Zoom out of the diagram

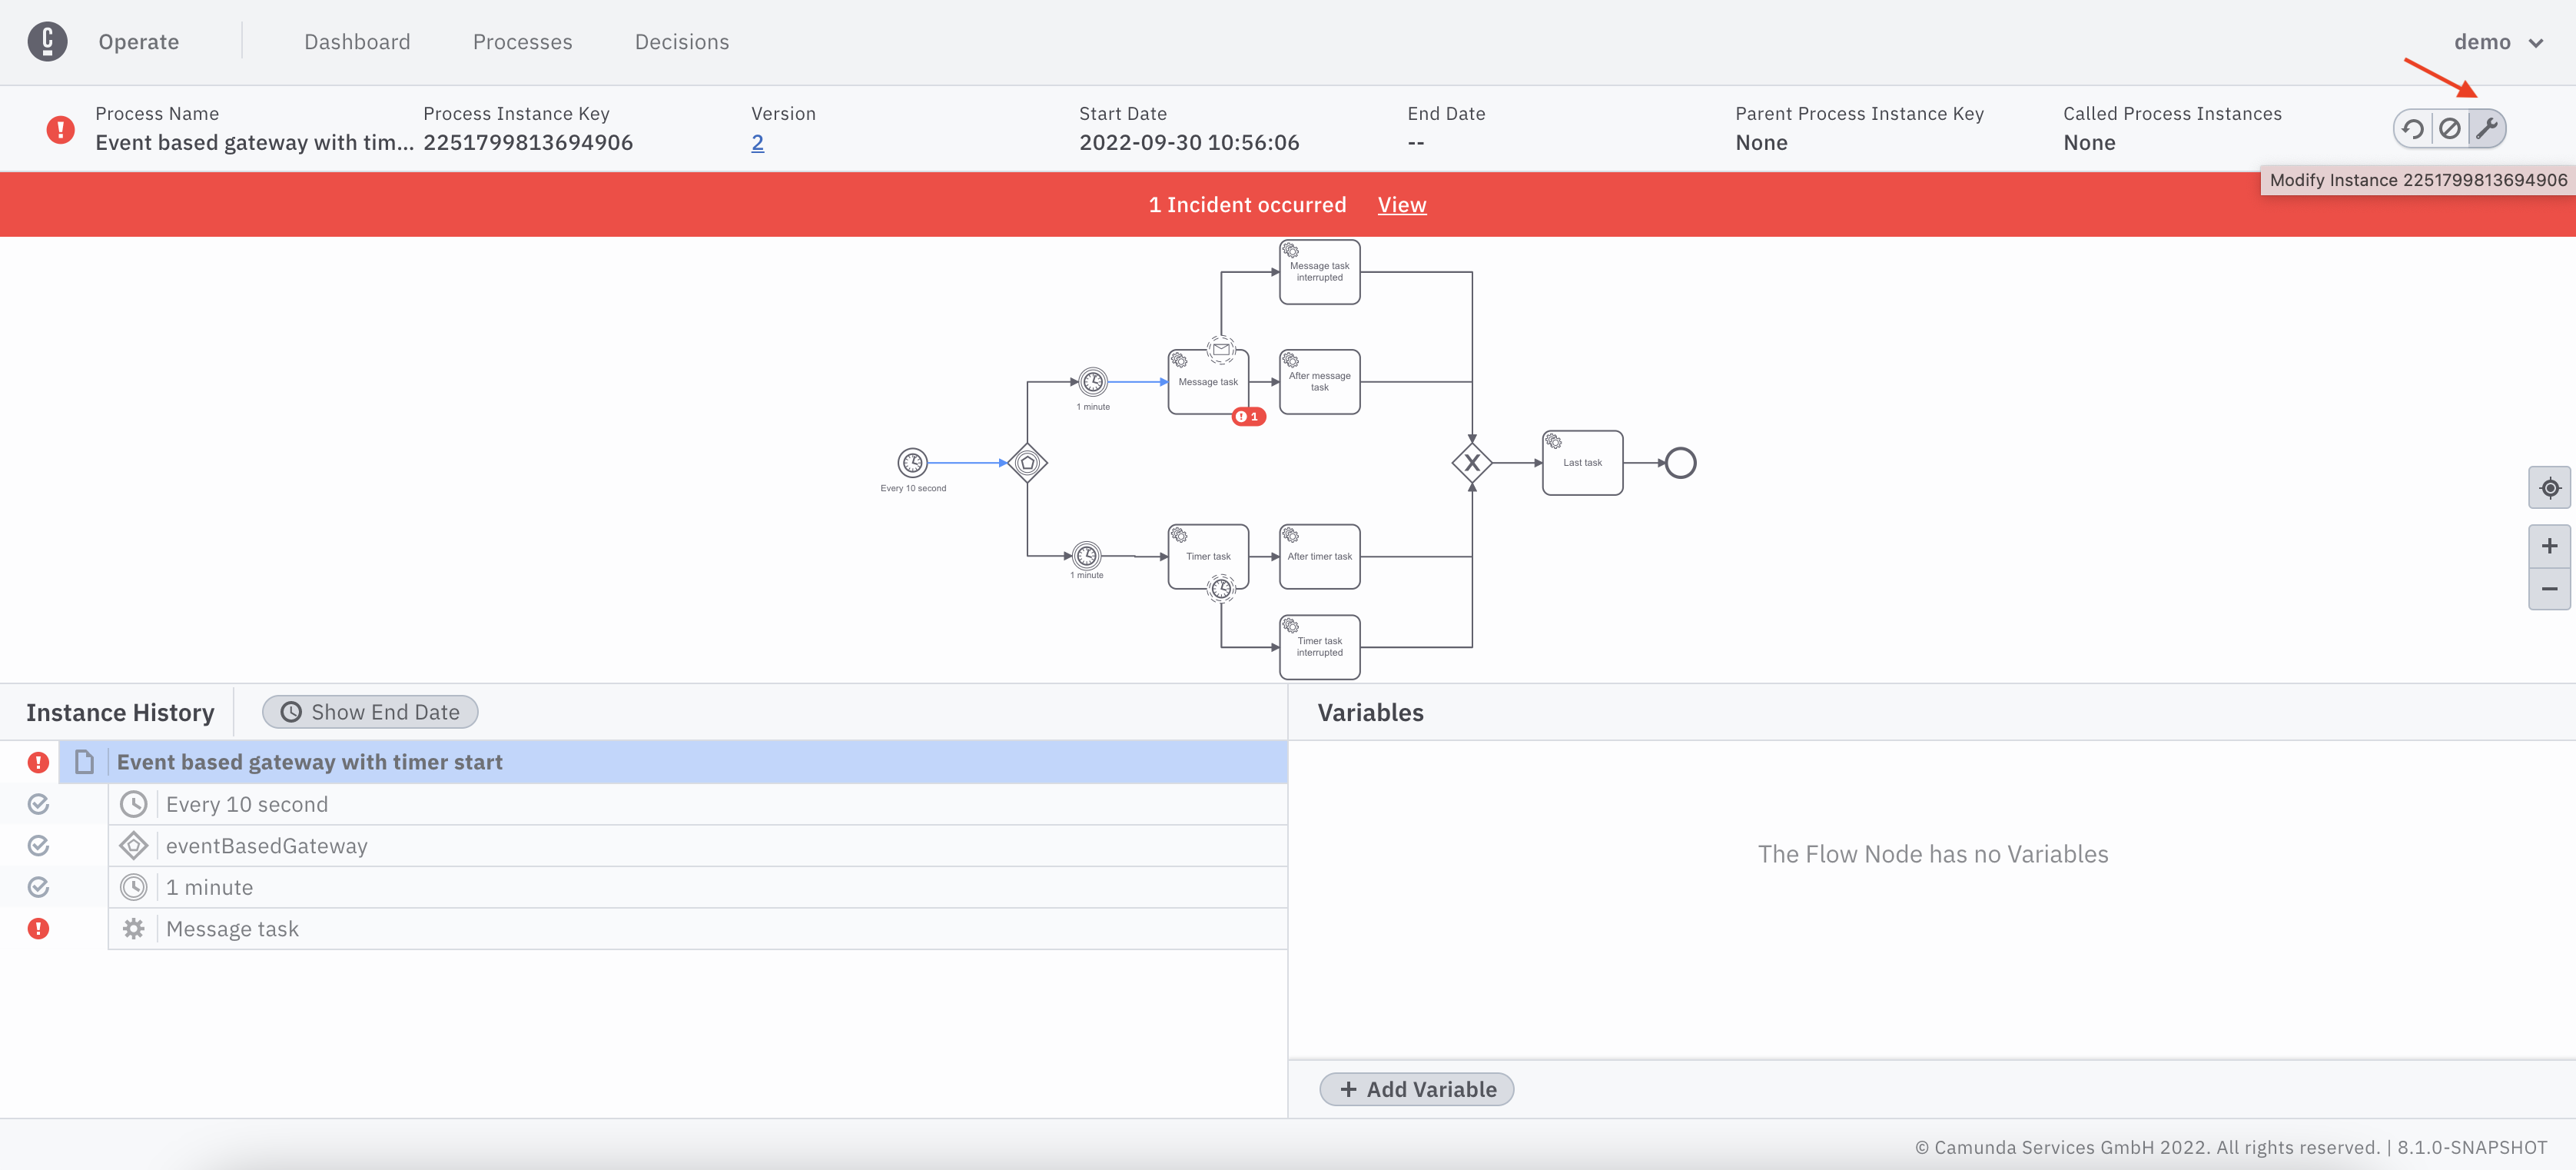pos(2550,589)
